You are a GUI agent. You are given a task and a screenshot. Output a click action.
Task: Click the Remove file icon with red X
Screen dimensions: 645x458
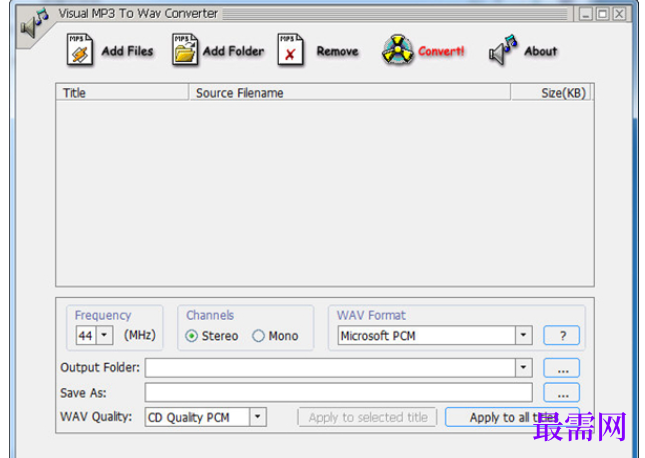click(x=290, y=50)
